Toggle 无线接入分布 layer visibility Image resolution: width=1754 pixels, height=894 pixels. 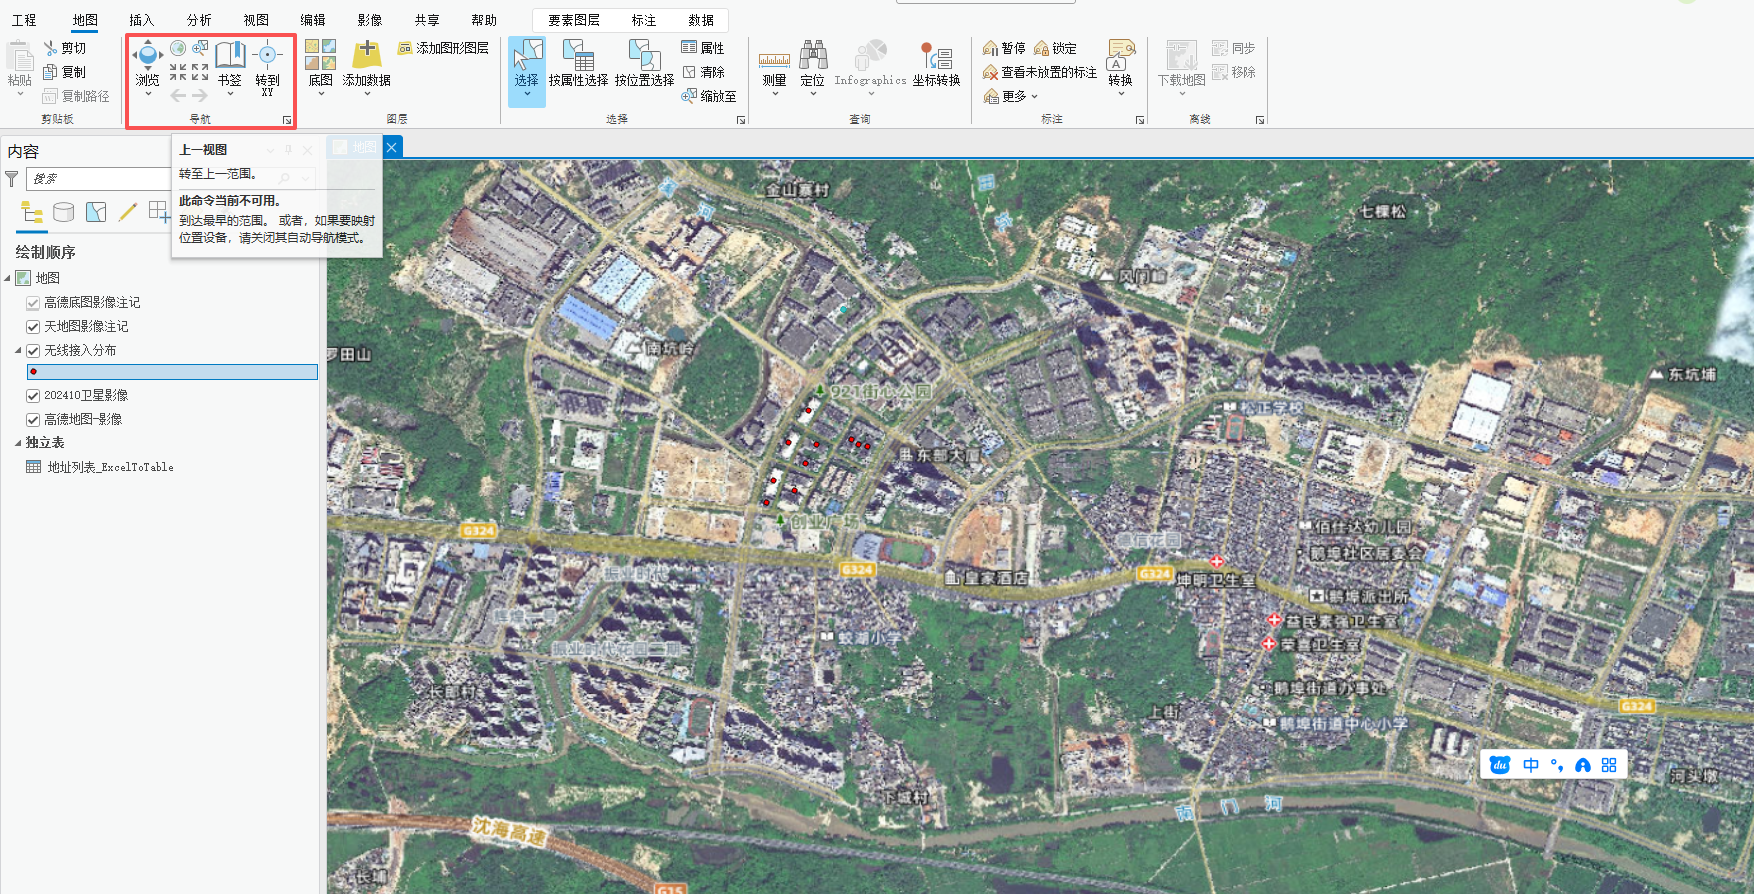pos(33,351)
